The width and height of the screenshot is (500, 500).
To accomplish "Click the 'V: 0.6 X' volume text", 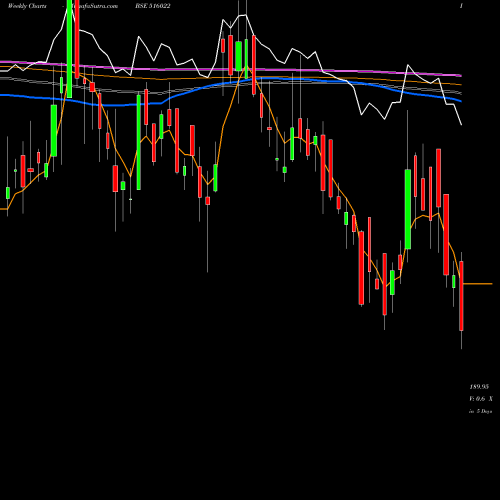I will 481,399.
